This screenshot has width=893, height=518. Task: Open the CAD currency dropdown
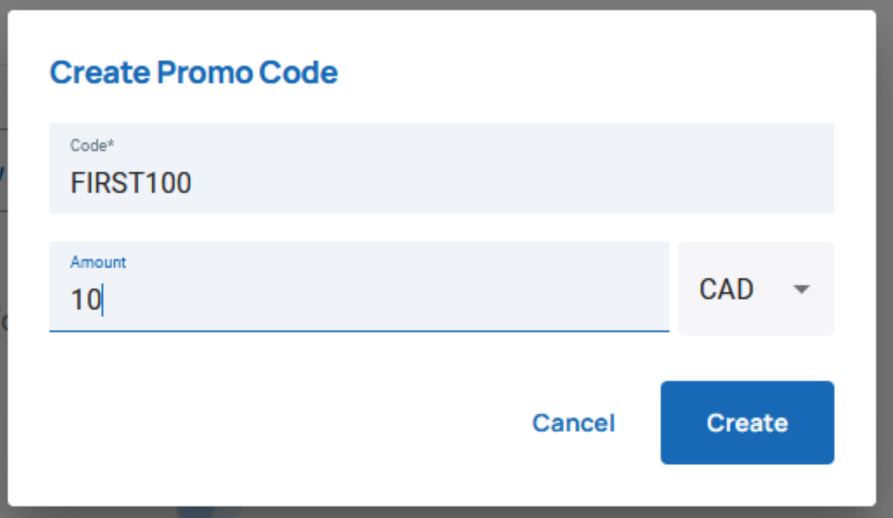point(756,289)
